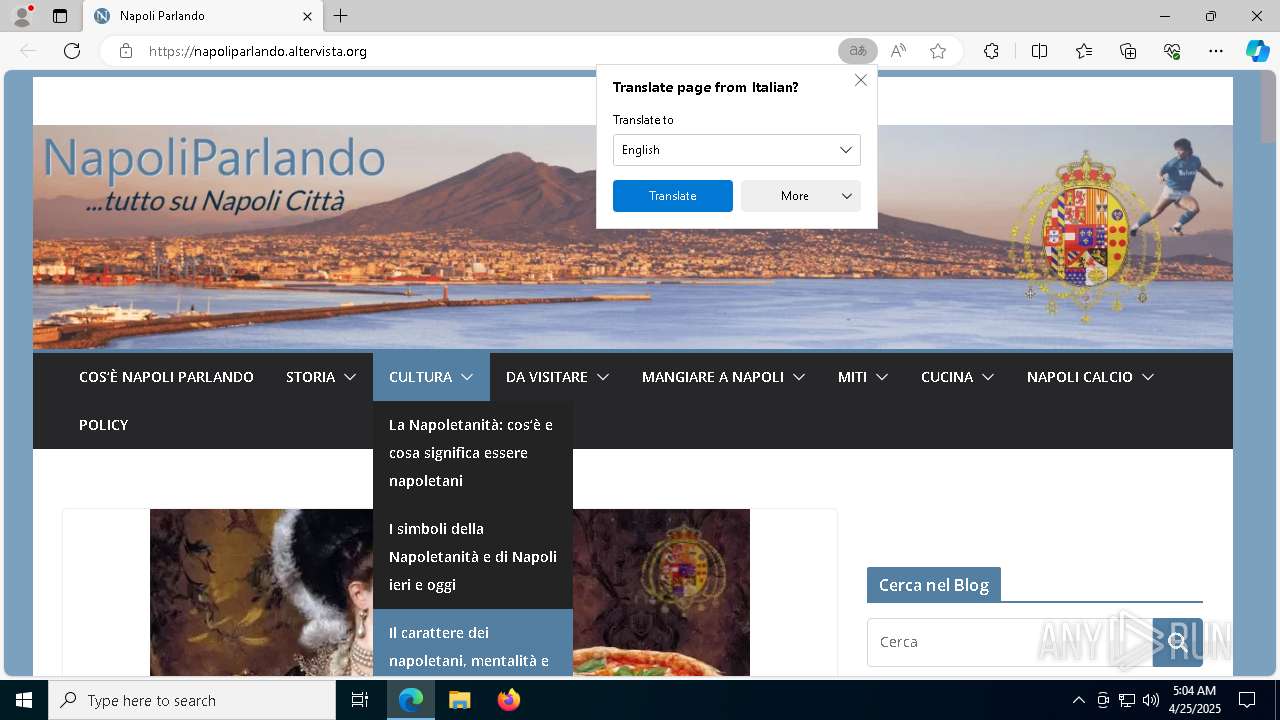Open clock and date in taskbar
This screenshot has width=1280, height=720.
point(1194,700)
